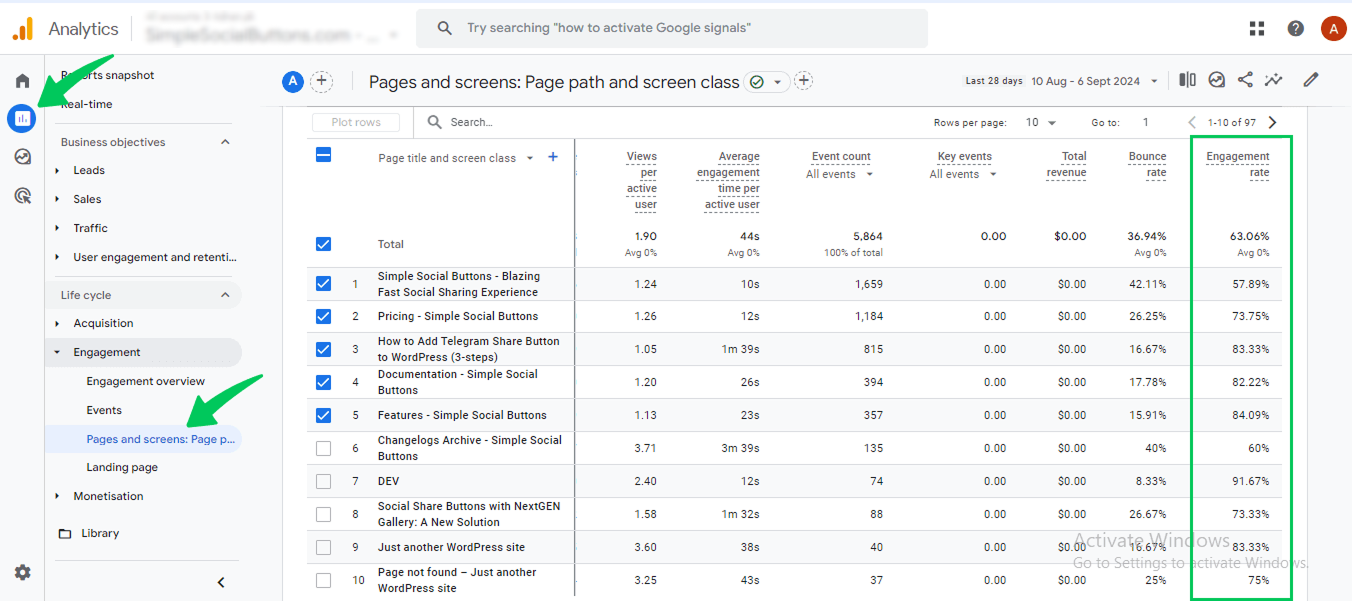1352x601 pixels.
Task: Collapse the Business objectives section
Action: pyautogui.click(x=225, y=142)
